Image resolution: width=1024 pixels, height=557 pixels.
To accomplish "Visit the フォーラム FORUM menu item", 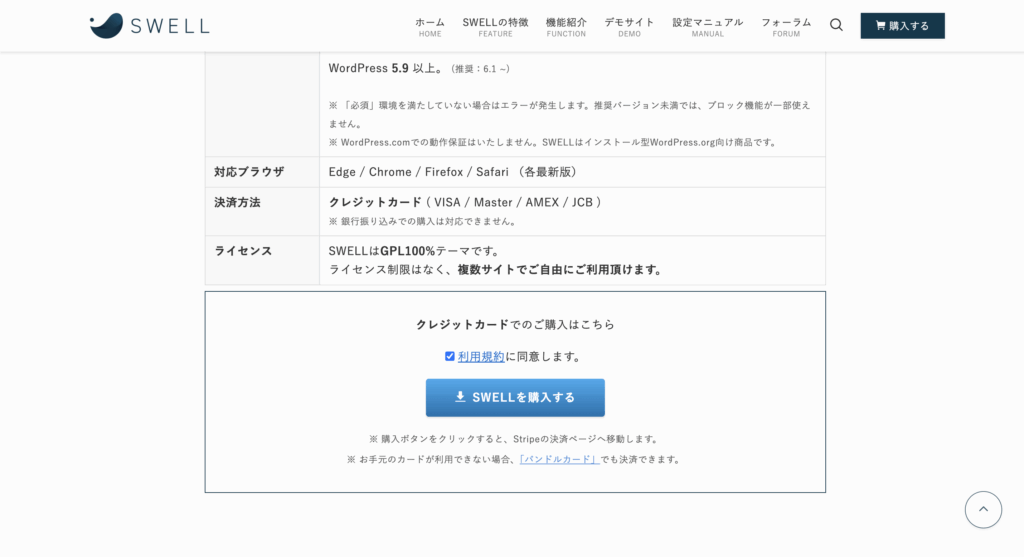I will coord(786,26).
